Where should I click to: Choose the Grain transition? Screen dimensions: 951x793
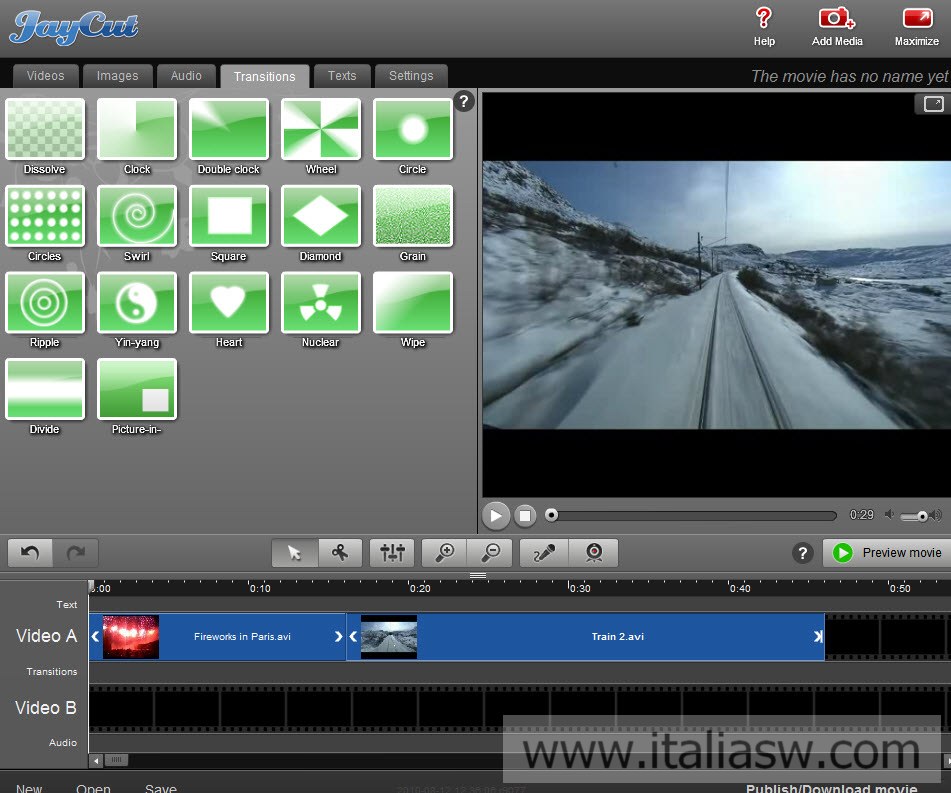[413, 216]
